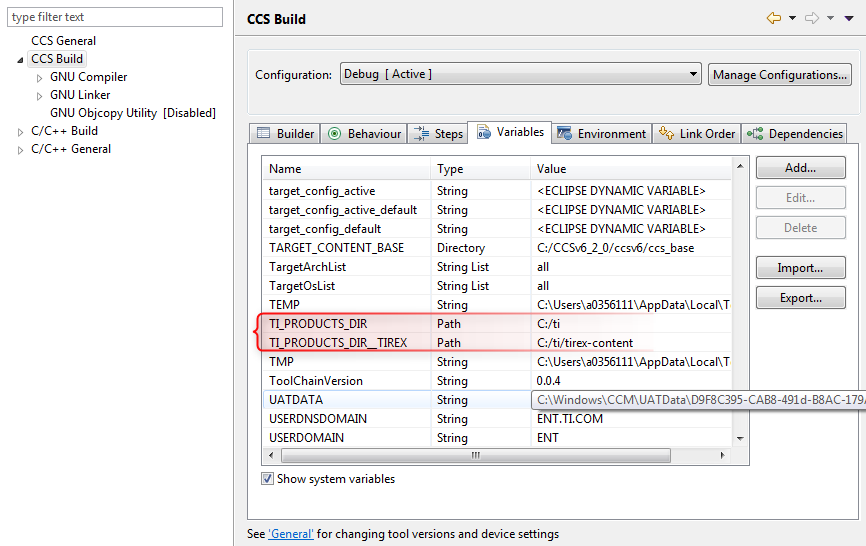Switch to the Environment tab
The width and height of the screenshot is (866, 546).
[x=601, y=134]
